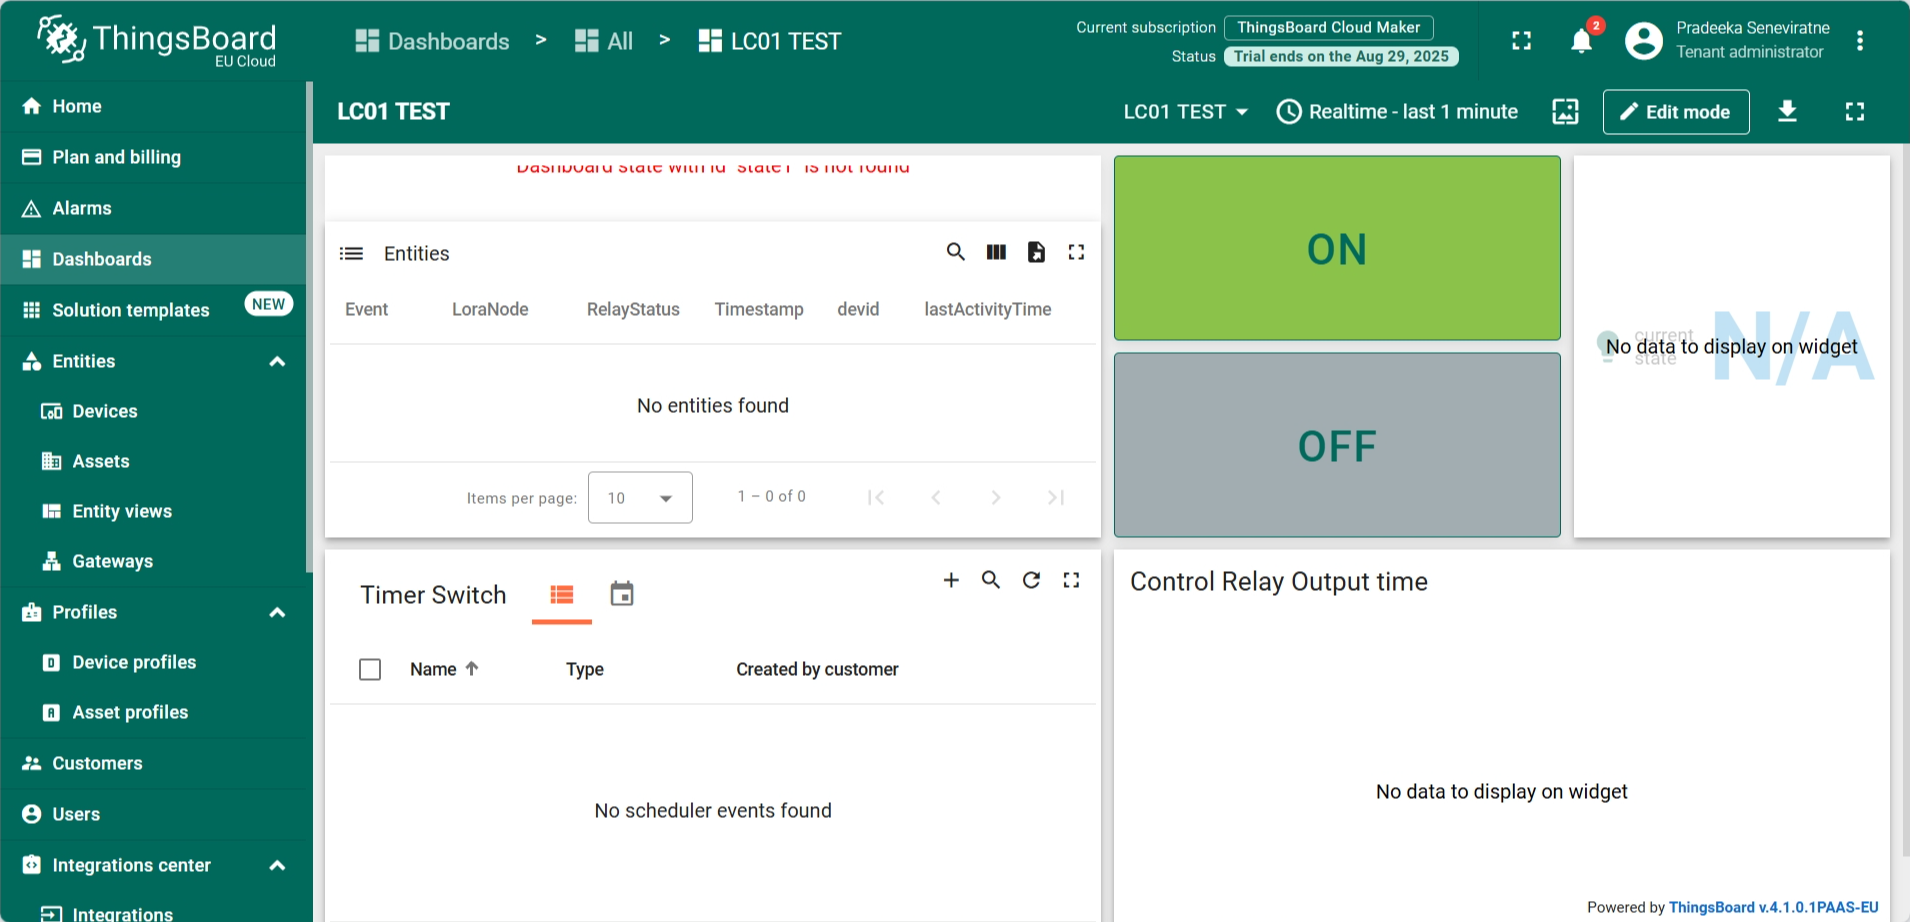Screen dimensions: 1910x922
Task: Open Users in the sidebar
Action: (x=153, y=814)
